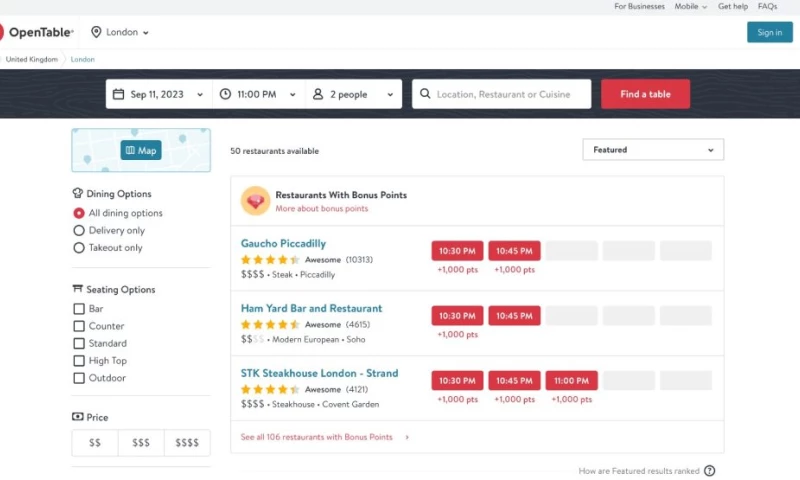This screenshot has height=480, width=800.
Task: Open the 11:00 PM time dropdown
Action: click(259, 94)
